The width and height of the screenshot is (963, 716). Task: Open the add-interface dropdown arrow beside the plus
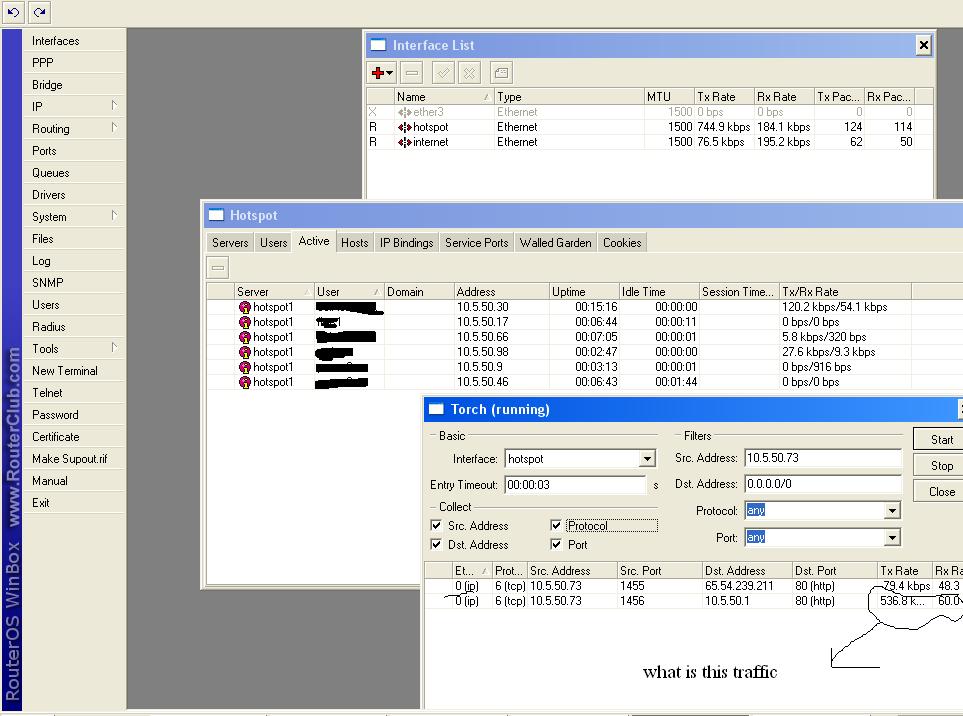point(389,73)
